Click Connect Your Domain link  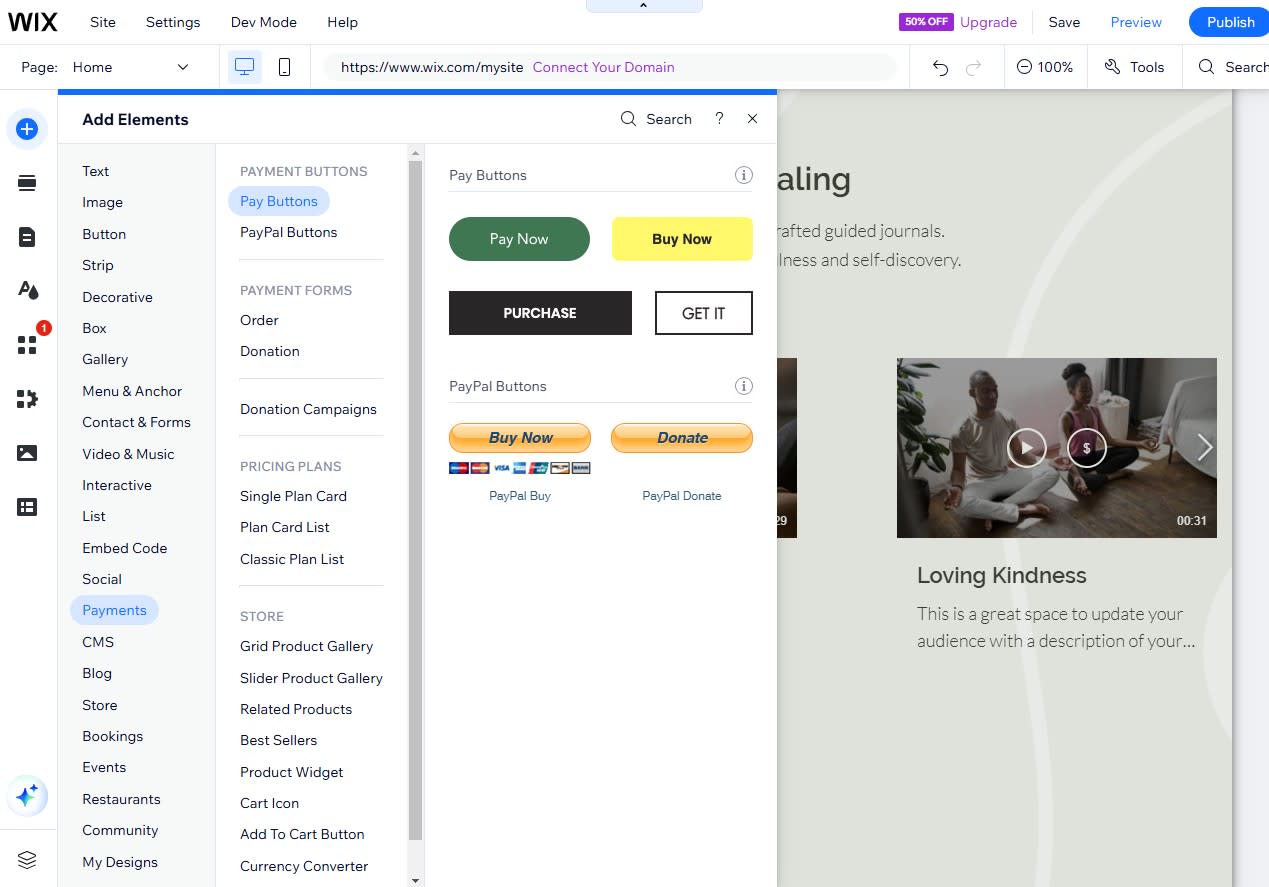pos(603,67)
